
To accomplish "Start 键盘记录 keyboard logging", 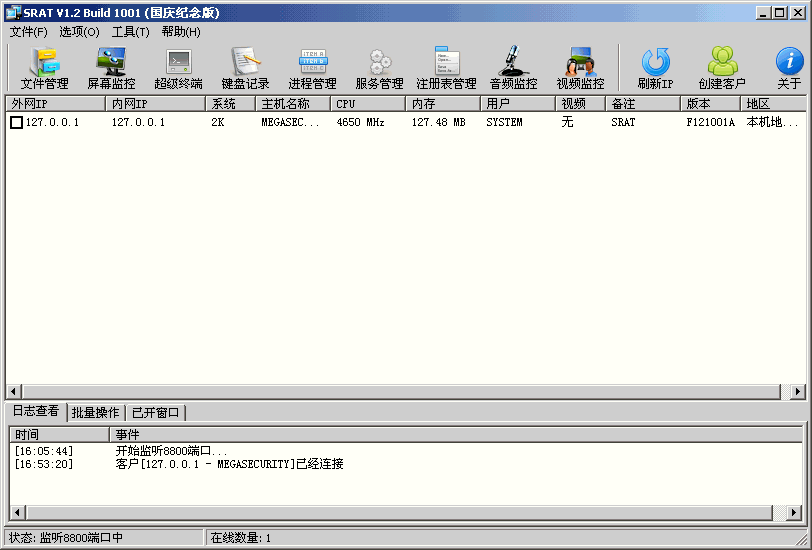I will coord(245,68).
